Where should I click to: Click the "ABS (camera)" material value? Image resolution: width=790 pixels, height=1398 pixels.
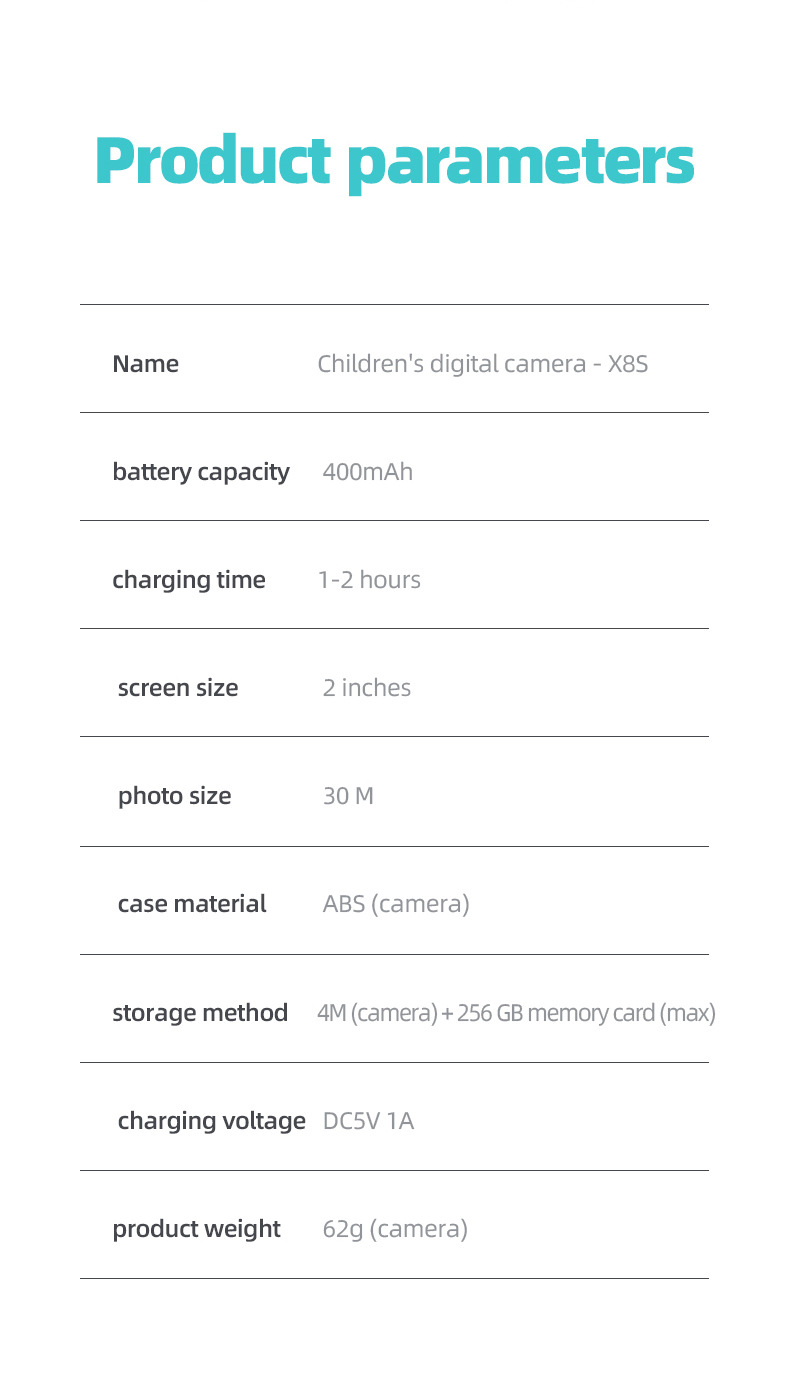(396, 904)
